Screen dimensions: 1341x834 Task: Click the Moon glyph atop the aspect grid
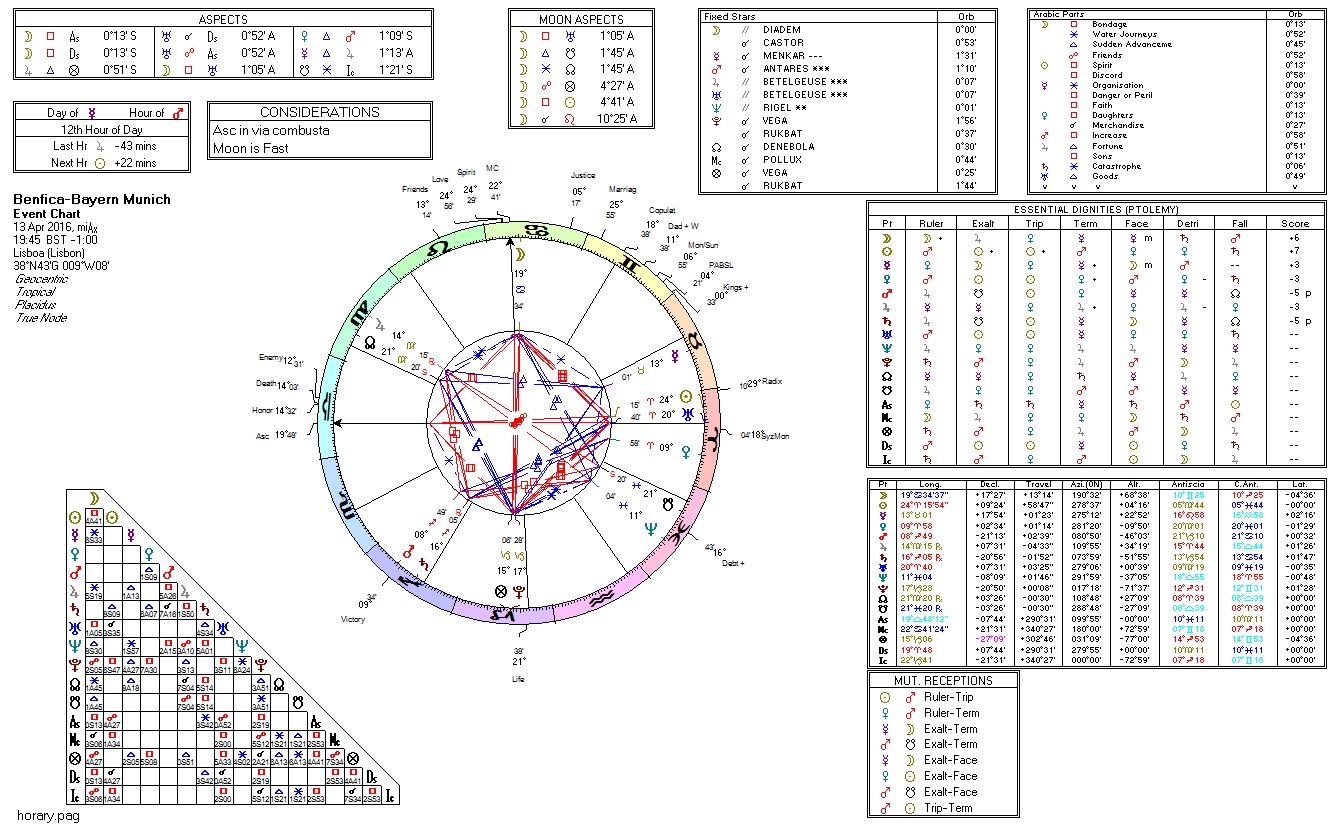point(93,497)
